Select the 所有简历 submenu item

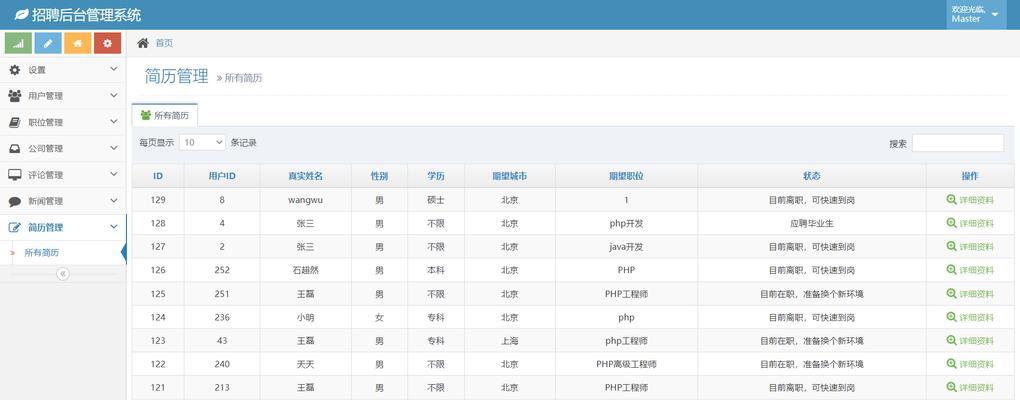coord(61,252)
